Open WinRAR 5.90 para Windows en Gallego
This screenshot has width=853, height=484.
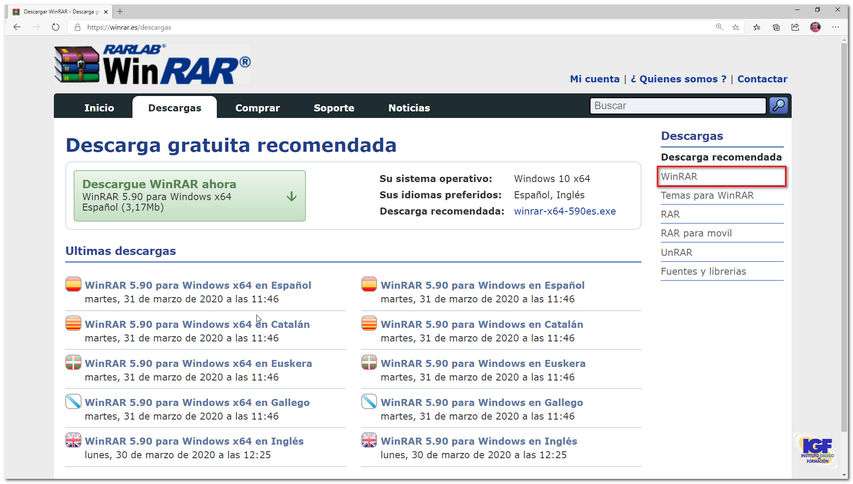(x=482, y=402)
